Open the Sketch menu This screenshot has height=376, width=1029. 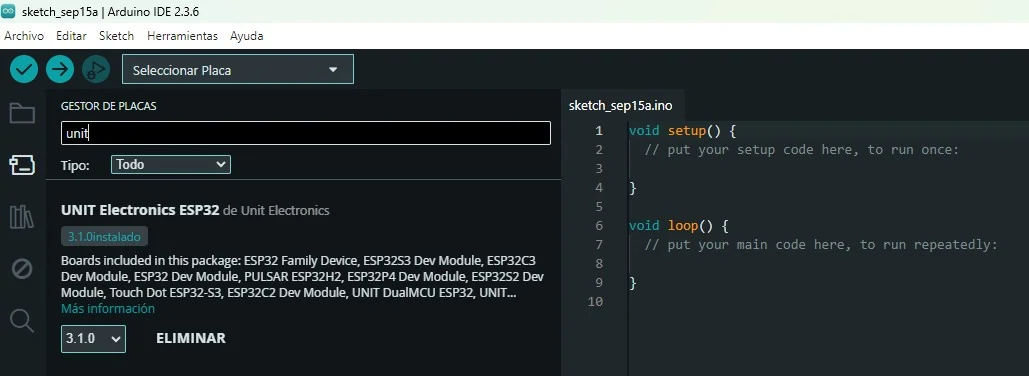click(x=116, y=36)
